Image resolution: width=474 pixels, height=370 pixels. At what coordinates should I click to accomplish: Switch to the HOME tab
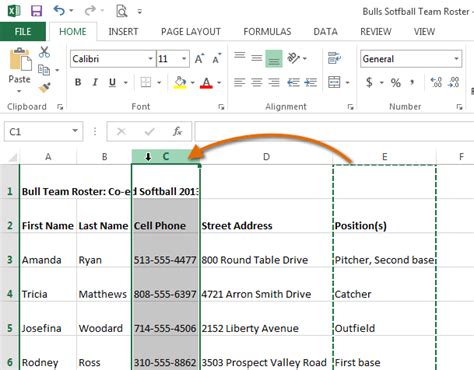pos(73,32)
